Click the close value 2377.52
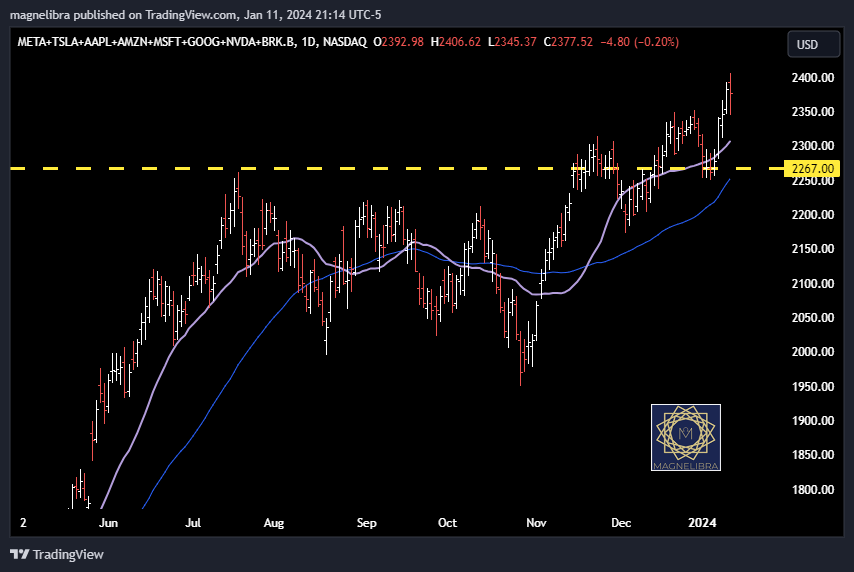The width and height of the screenshot is (854, 572). click(571, 42)
